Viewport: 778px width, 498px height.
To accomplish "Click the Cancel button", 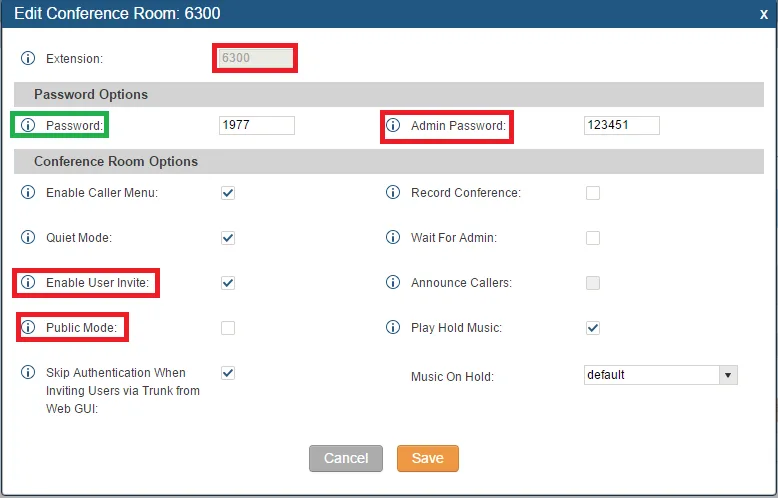I will 346,458.
